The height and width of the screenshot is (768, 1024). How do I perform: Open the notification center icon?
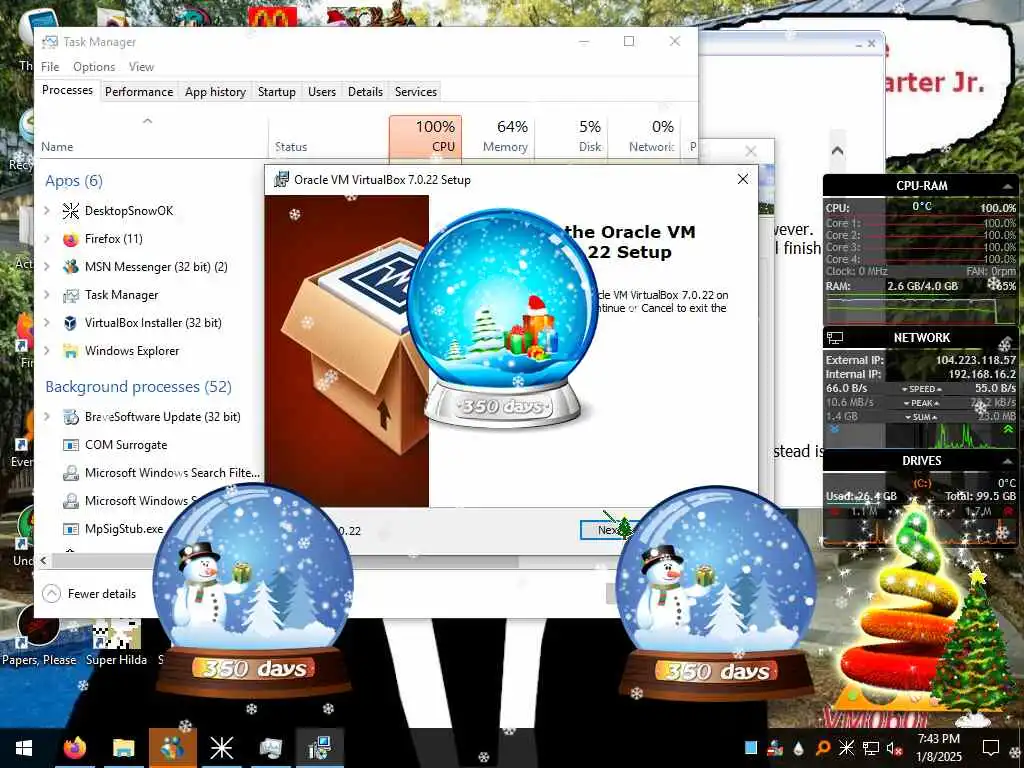click(991, 748)
